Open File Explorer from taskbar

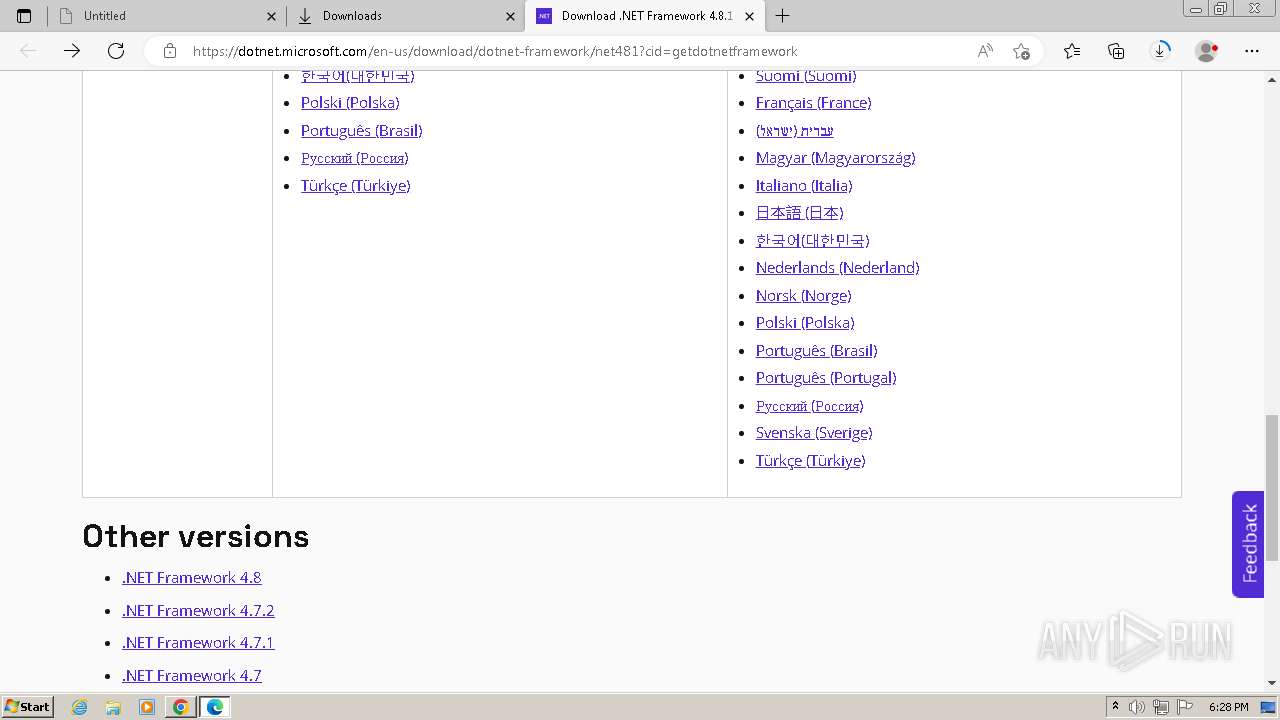click(x=113, y=707)
